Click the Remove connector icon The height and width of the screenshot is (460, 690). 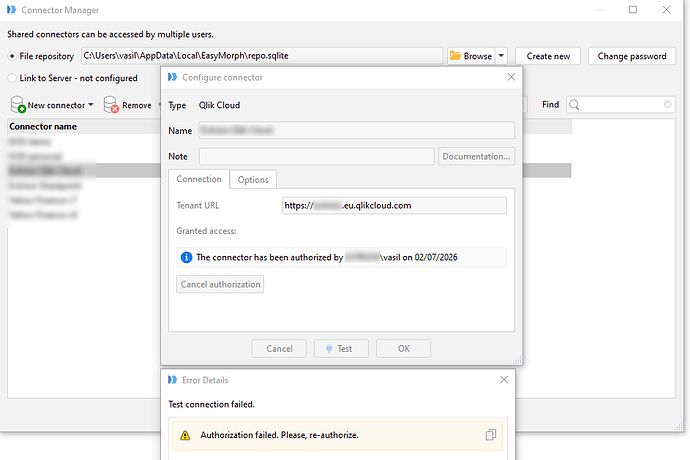point(111,105)
